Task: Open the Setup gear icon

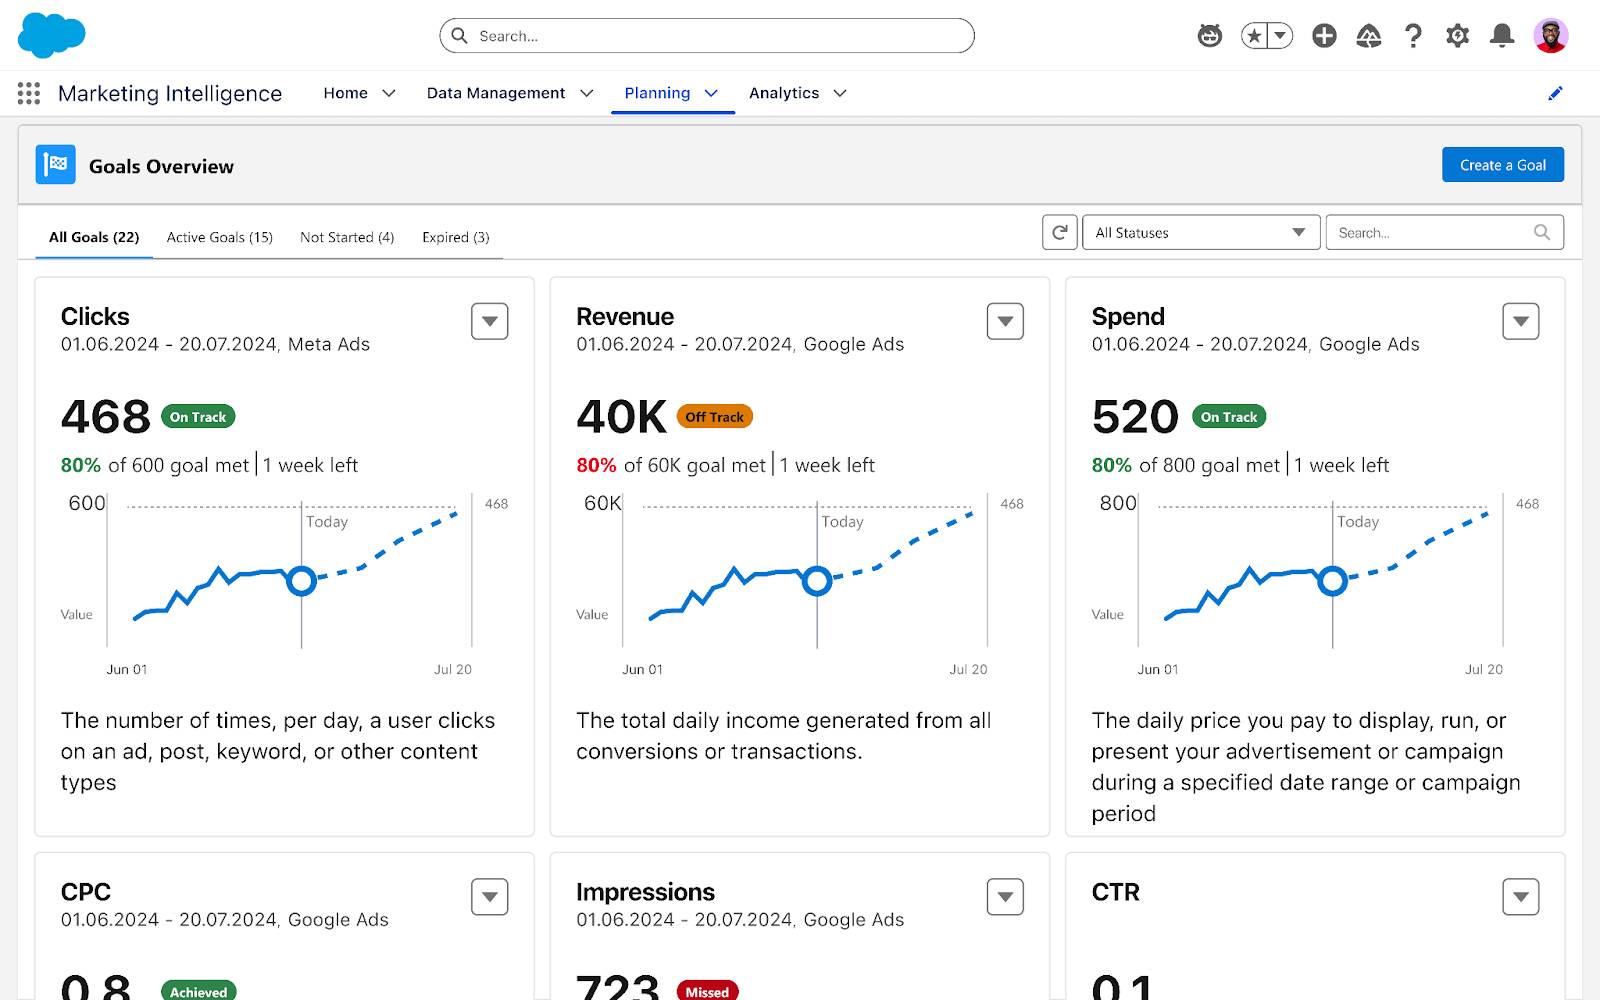Action: click(1457, 36)
